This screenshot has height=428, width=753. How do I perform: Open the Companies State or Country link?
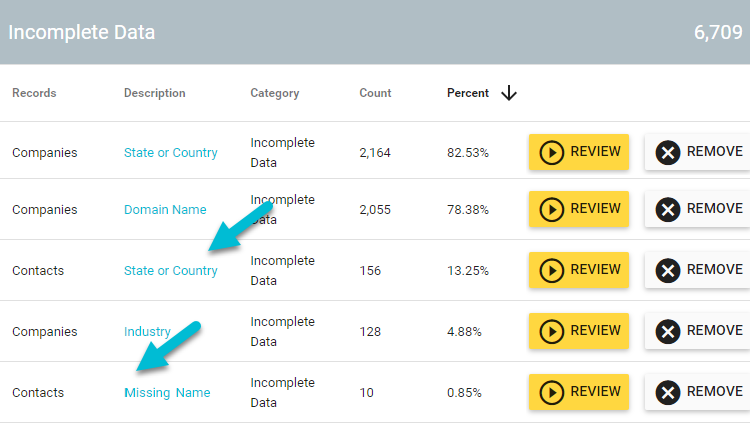pyautogui.click(x=170, y=153)
